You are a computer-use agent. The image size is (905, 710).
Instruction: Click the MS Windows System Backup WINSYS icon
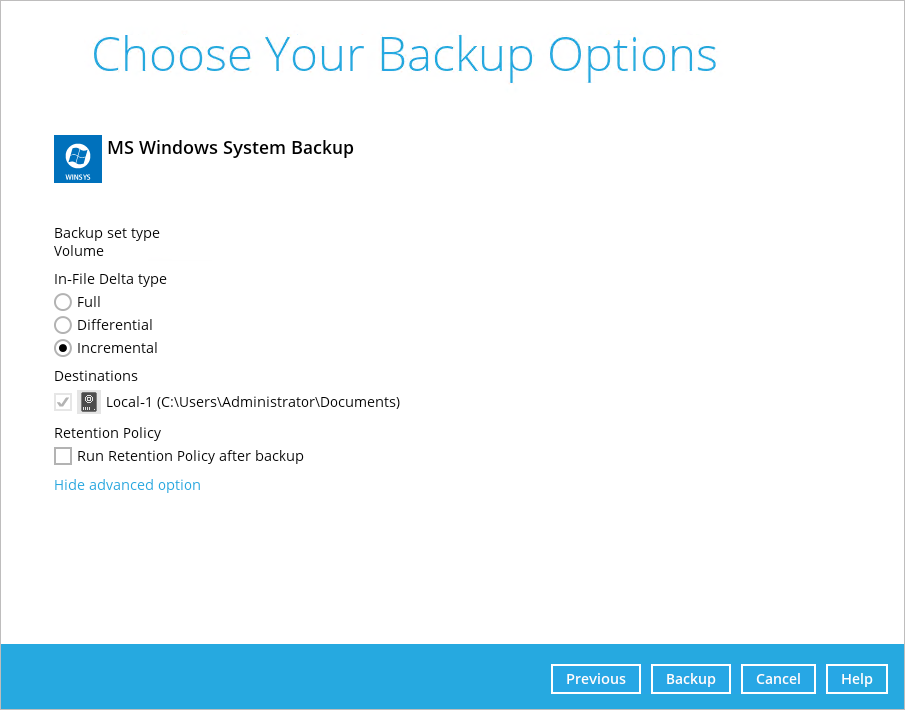(77, 158)
